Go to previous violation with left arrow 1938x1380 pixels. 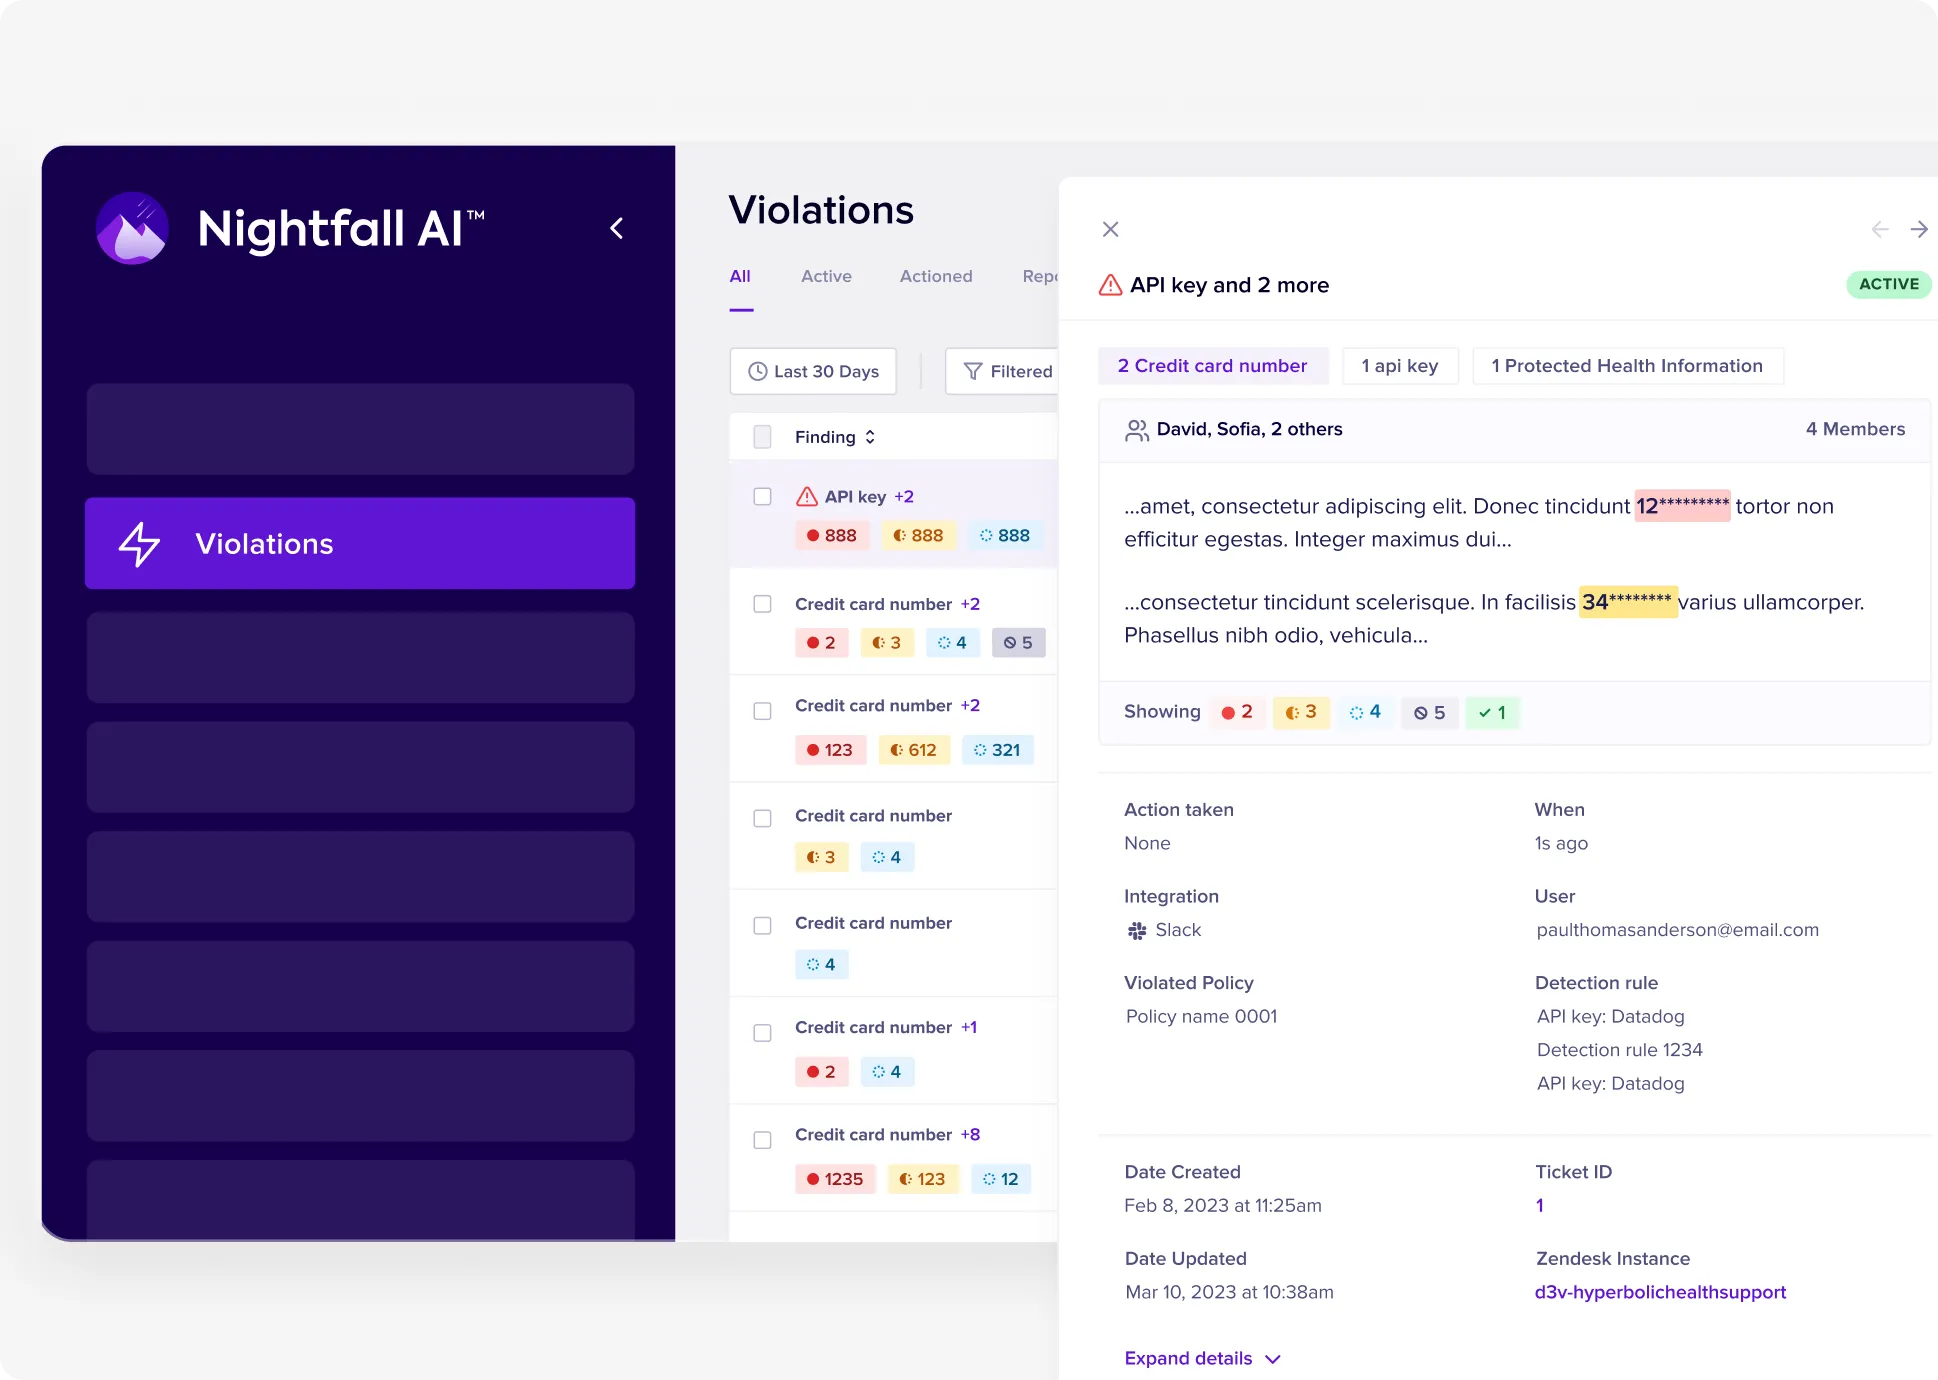coord(1879,229)
